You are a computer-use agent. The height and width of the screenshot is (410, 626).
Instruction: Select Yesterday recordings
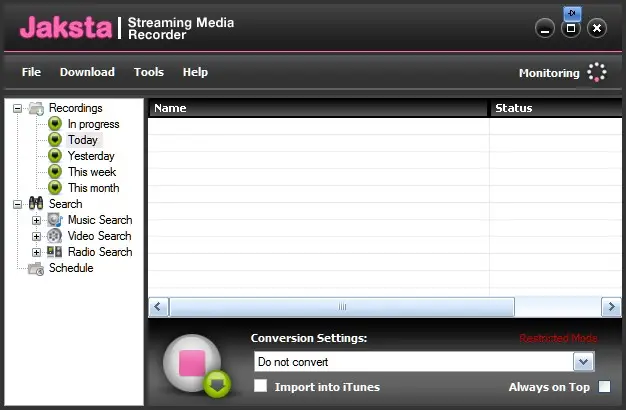pos(91,156)
